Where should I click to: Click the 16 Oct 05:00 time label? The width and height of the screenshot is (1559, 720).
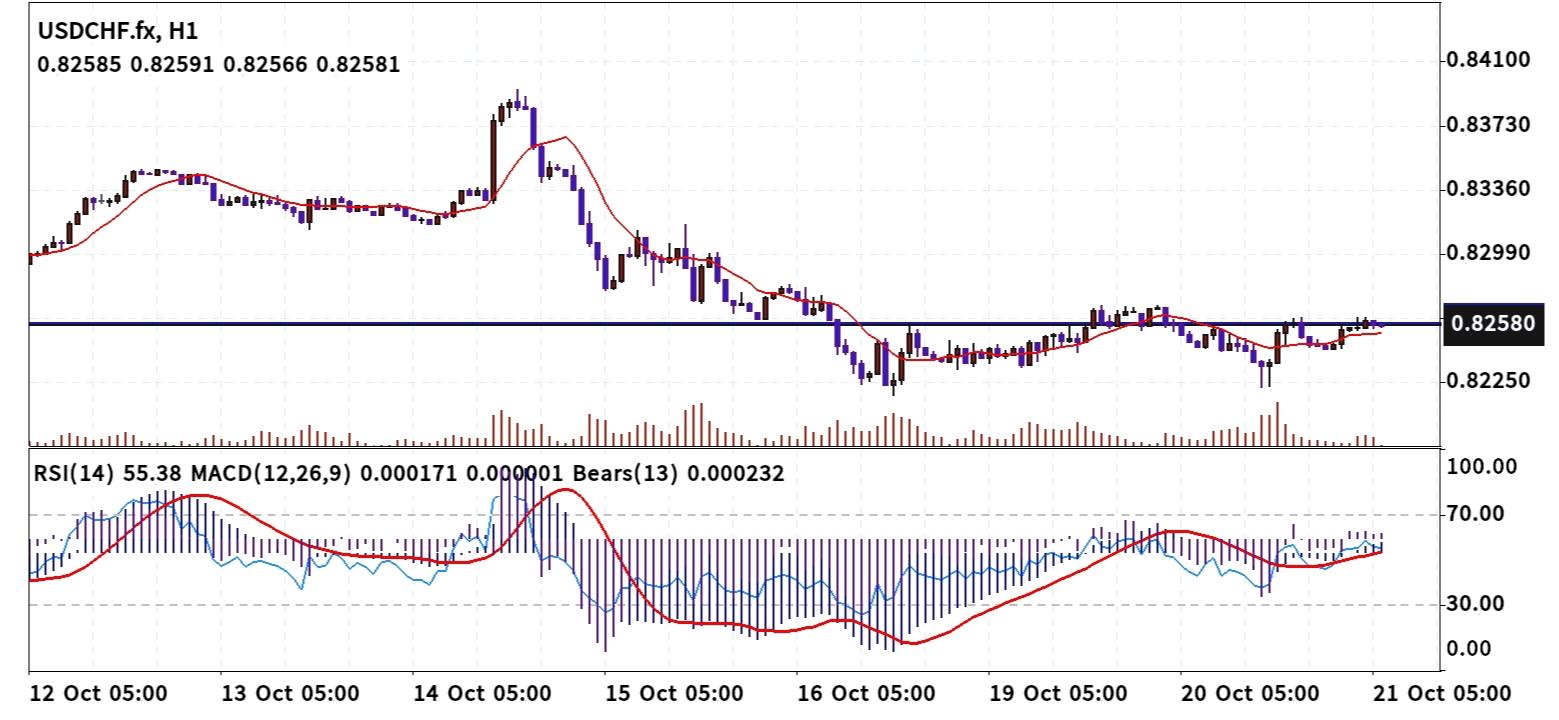(x=866, y=694)
